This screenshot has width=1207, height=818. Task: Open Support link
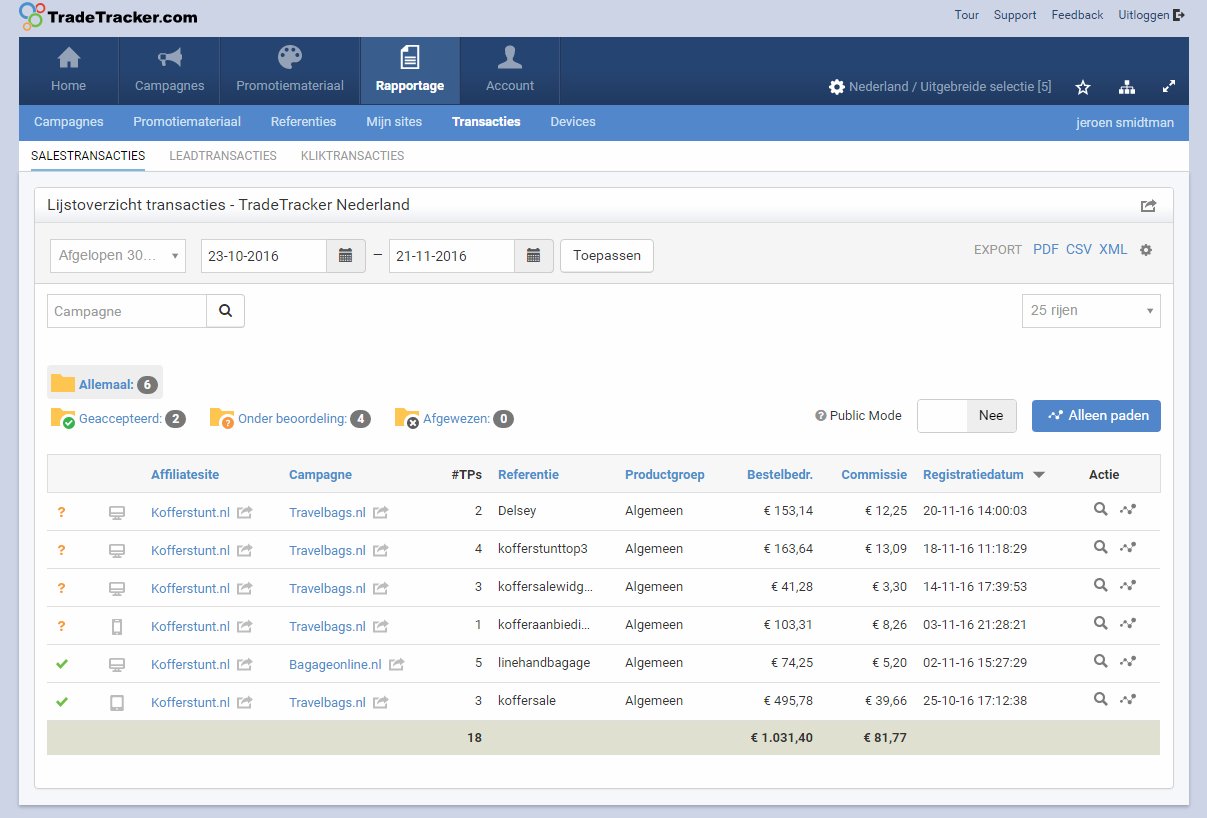click(x=1015, y=15)
